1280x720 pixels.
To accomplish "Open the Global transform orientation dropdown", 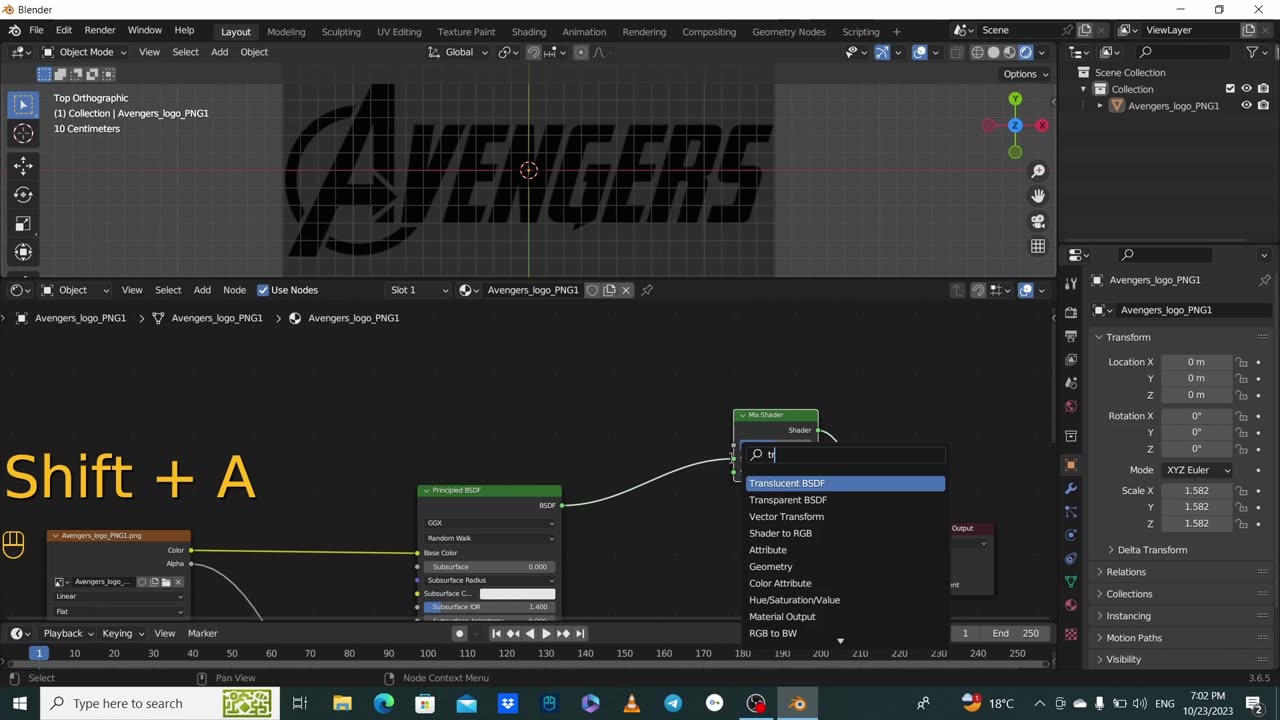I will pyautogui.click(x=458, y=52).
